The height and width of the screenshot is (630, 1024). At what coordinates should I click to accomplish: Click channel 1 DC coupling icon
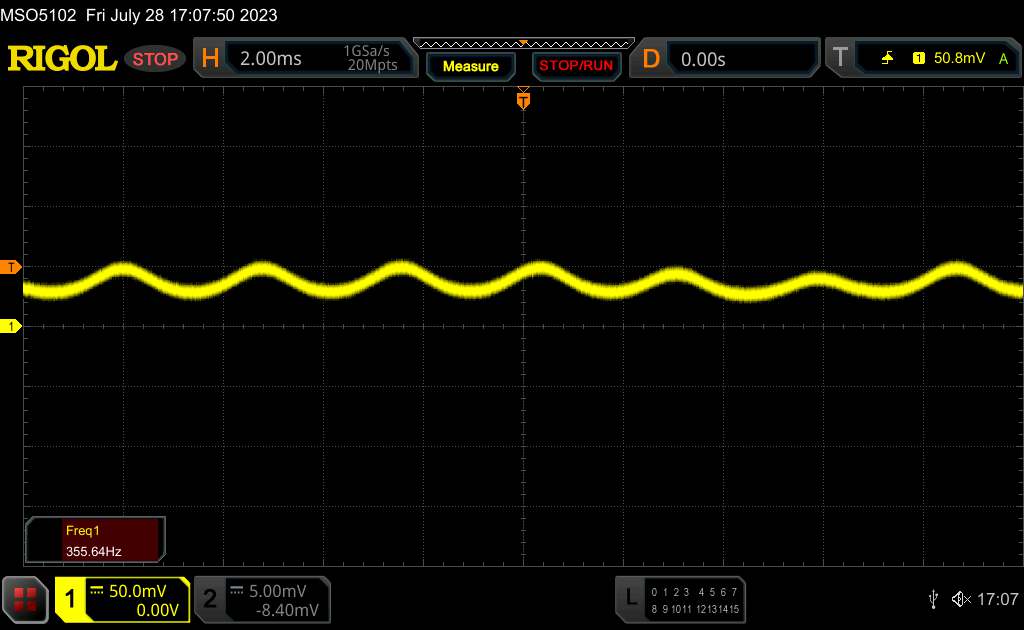point(97,591)
